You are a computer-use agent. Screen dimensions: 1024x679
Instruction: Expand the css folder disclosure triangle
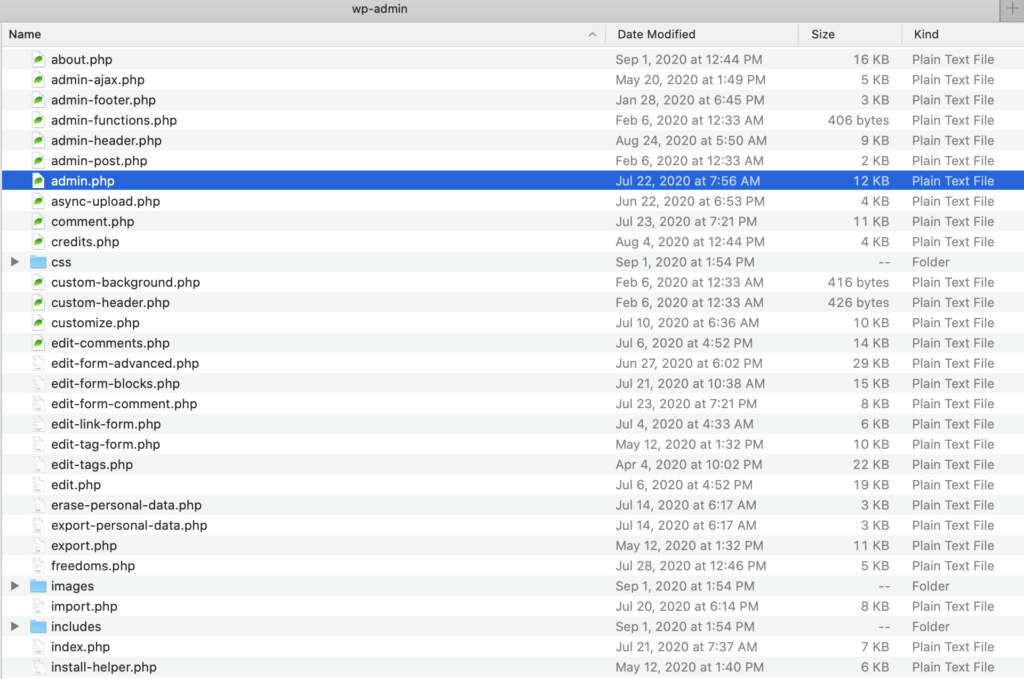pyautogui.click(x=14, y=262)
